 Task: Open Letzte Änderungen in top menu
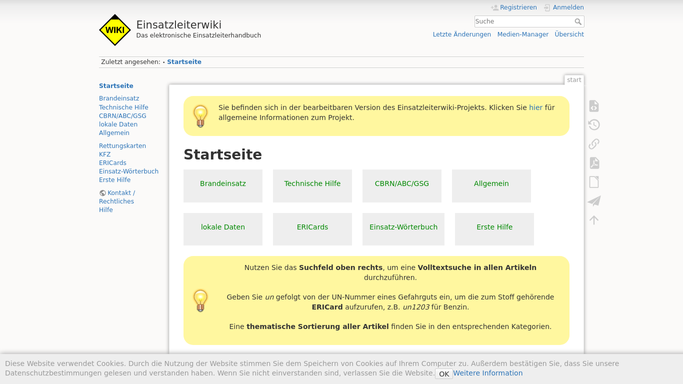(462, 34)
